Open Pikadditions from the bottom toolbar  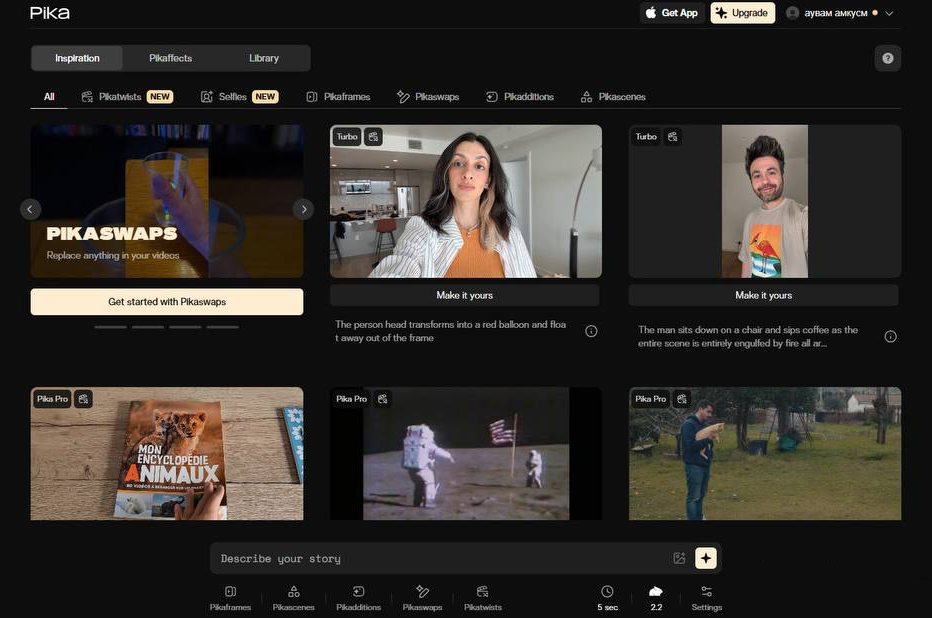click(358, 592)
